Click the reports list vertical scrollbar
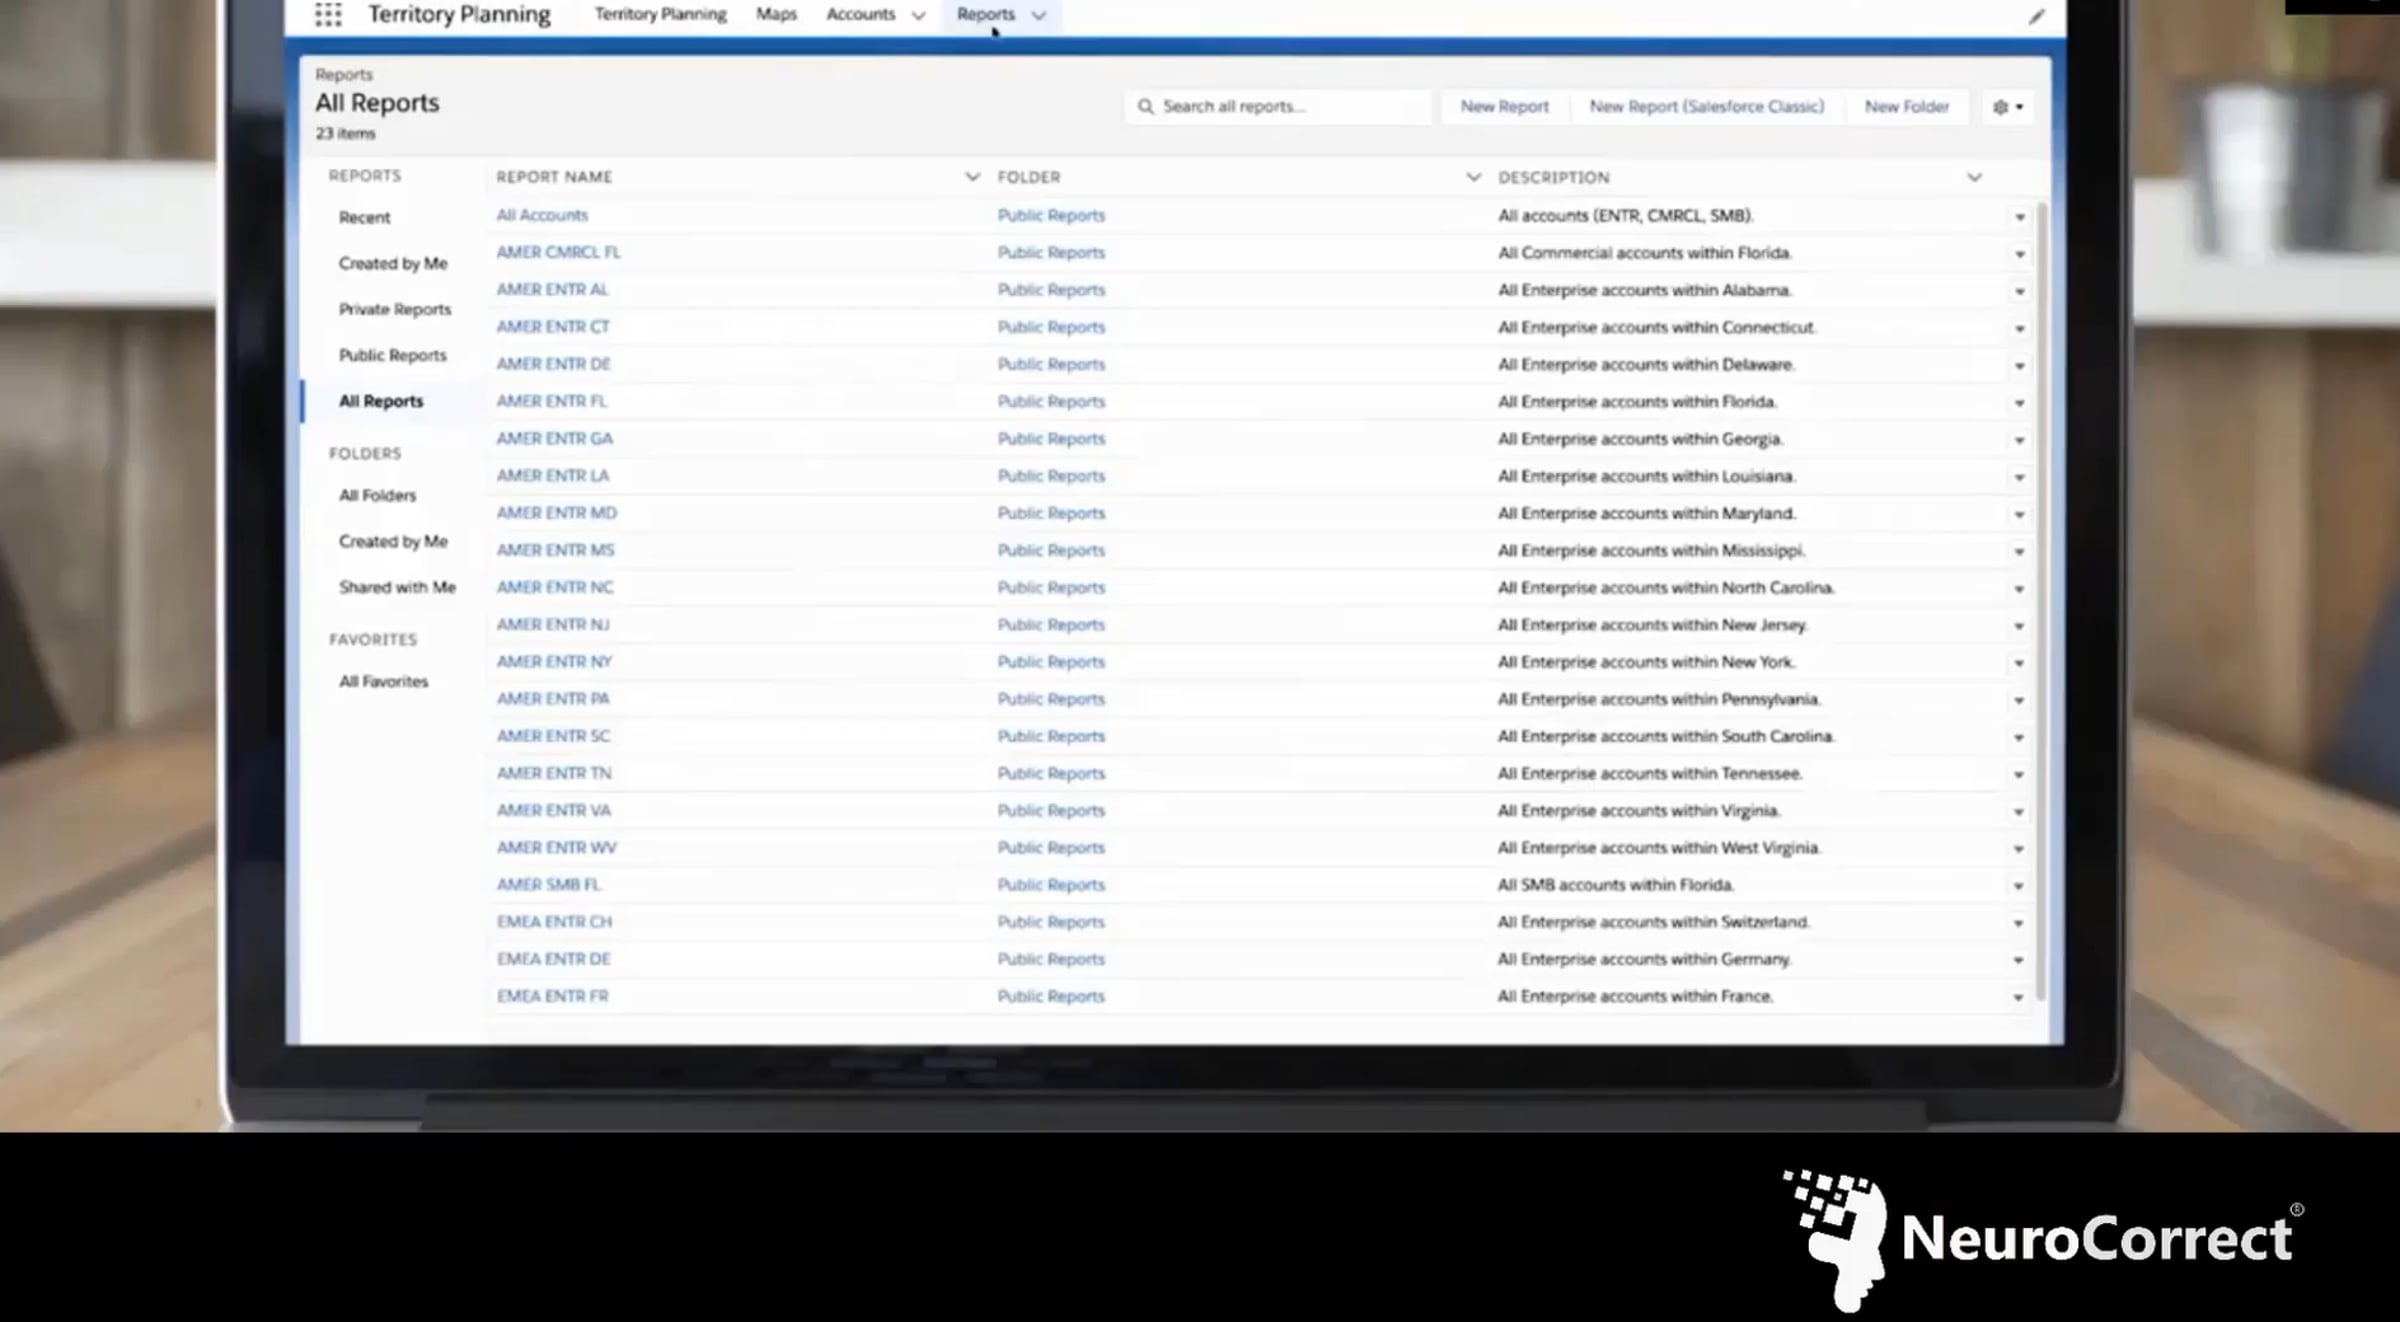Image resolution: width=2400 pixels, height=1322 pixels. 2040,600
